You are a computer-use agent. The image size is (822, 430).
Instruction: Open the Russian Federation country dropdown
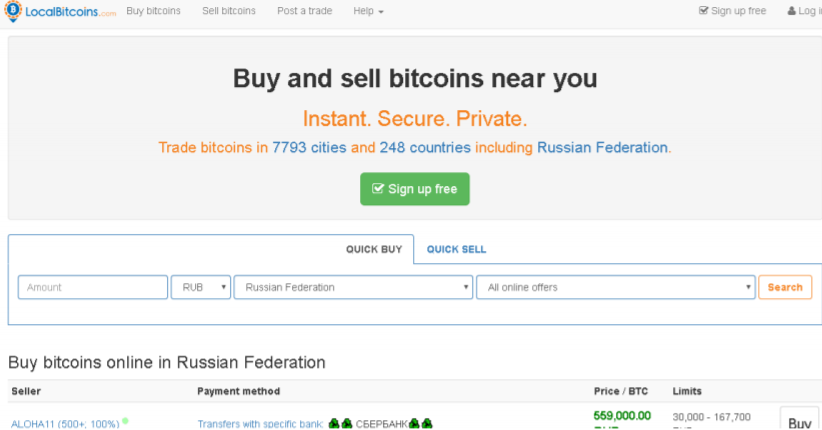pyautogui.click(x=353, y=287)
